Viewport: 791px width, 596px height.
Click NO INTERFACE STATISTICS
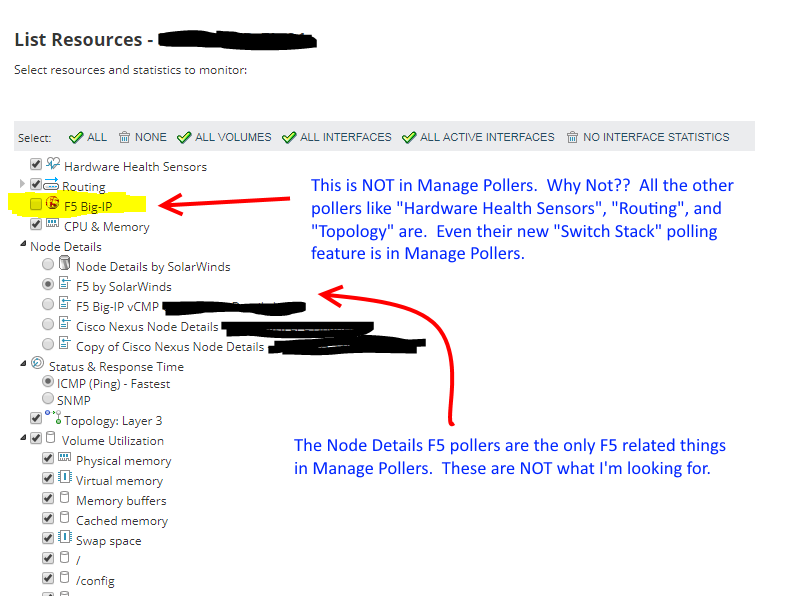(648, 137)
